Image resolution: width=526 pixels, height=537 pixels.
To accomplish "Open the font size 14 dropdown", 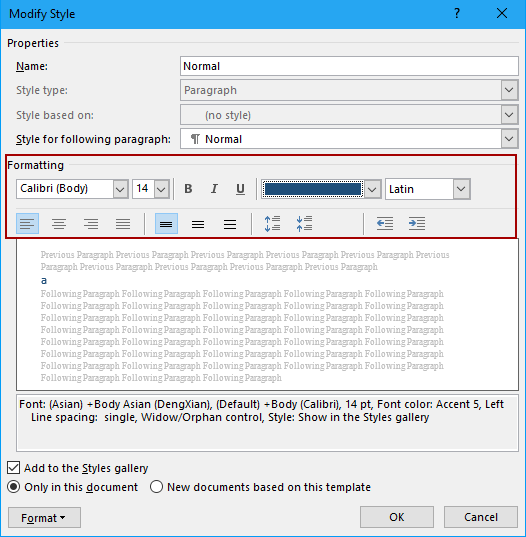I will 161,189.
